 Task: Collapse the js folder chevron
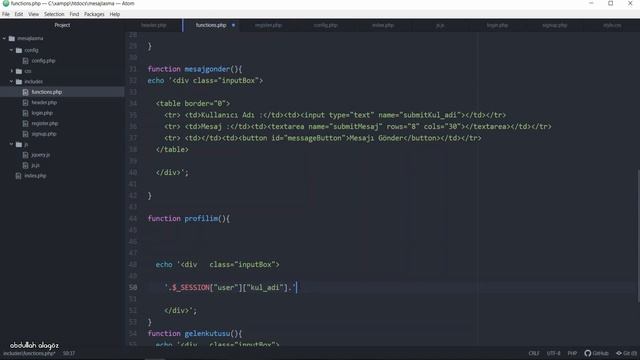(x=11, y=144)
